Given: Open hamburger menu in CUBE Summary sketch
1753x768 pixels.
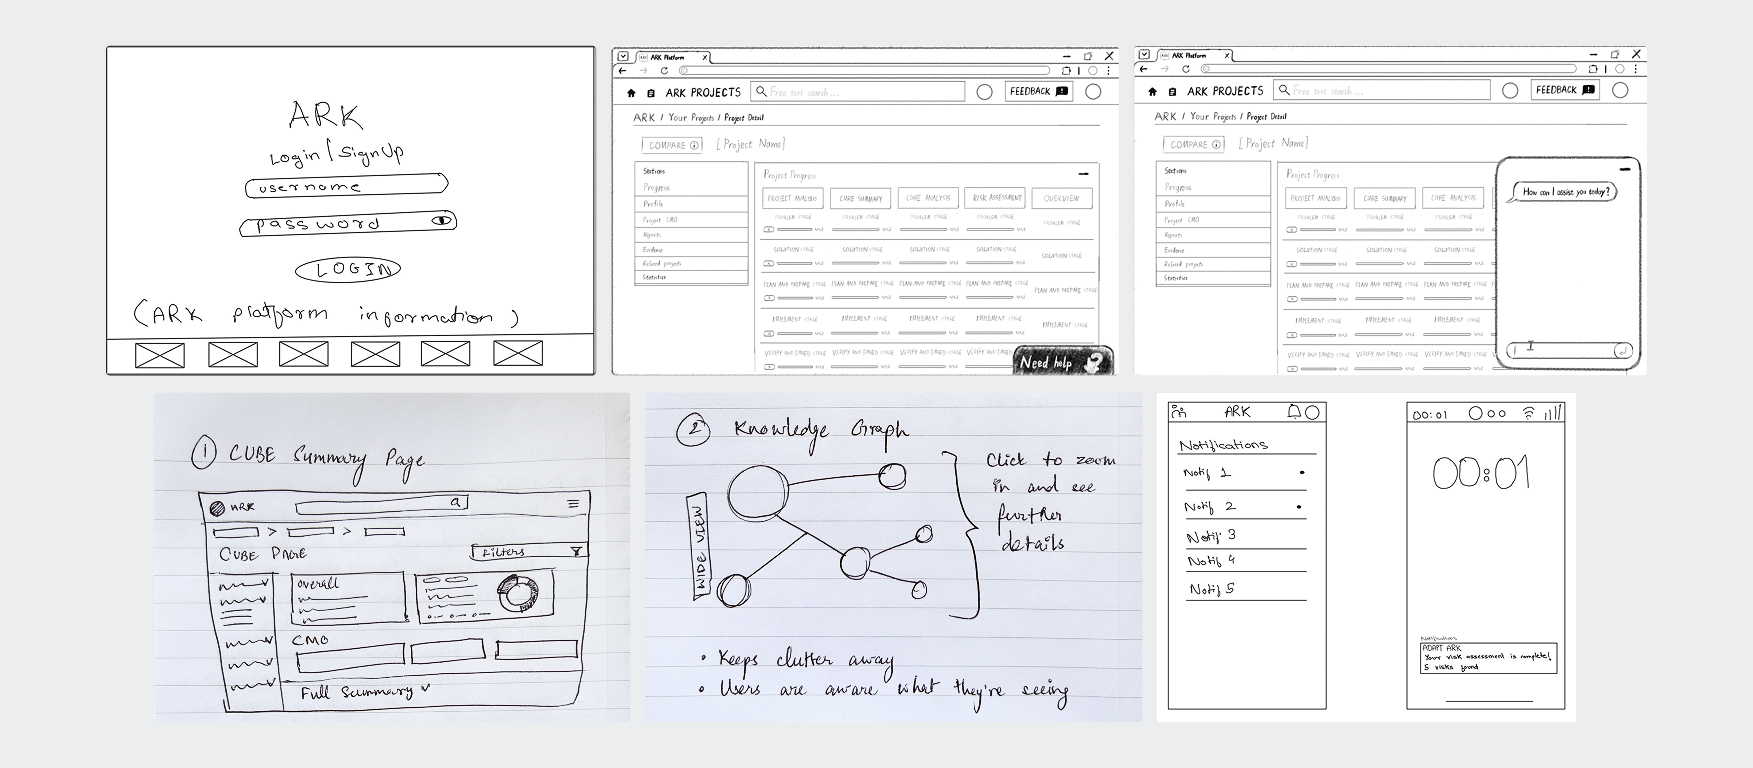Looking at the screenshot, I should click(573, 504).
